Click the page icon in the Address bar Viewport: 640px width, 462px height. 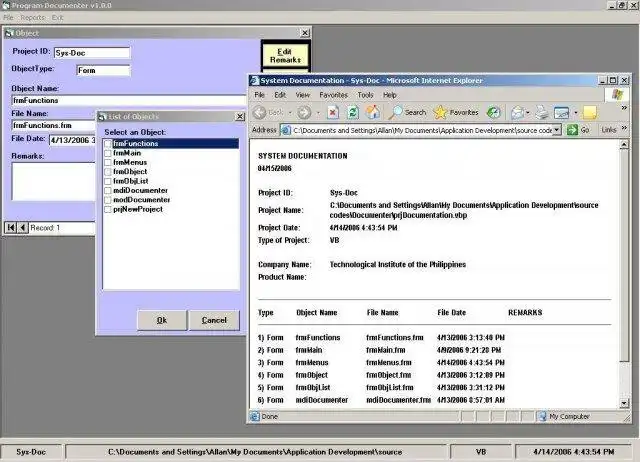click(286, 130)
